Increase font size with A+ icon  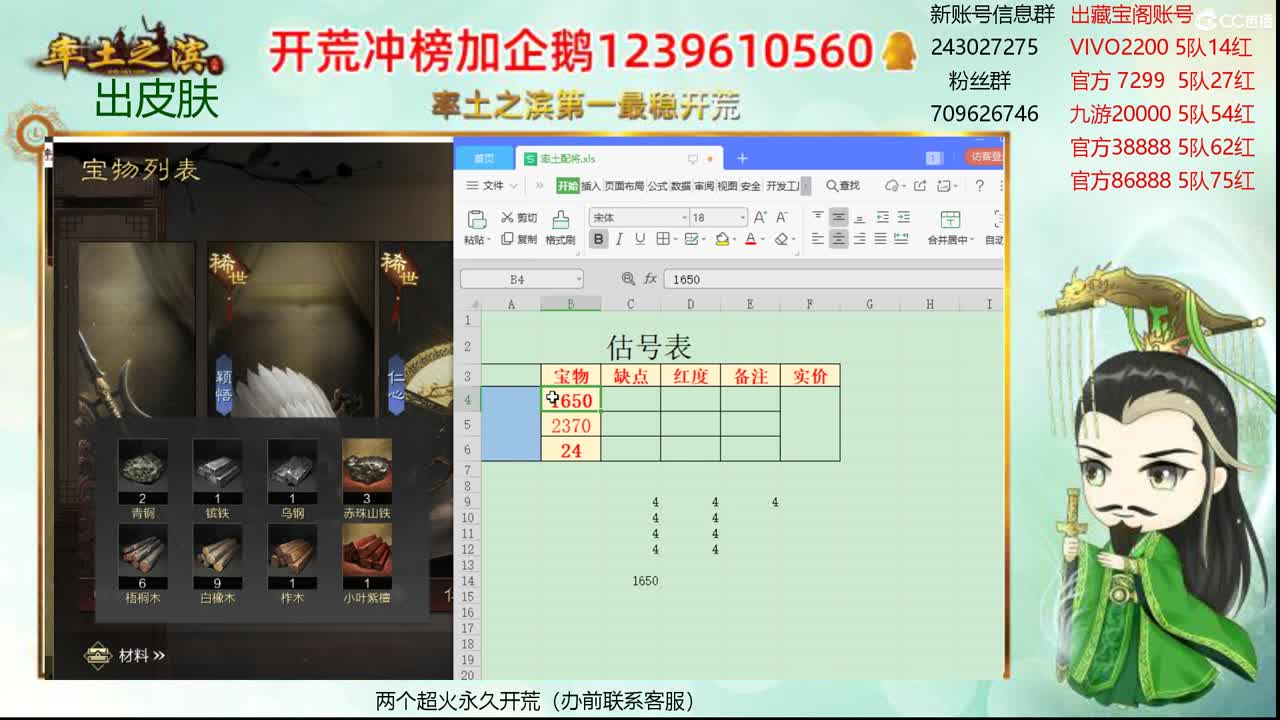click(760, 217)
